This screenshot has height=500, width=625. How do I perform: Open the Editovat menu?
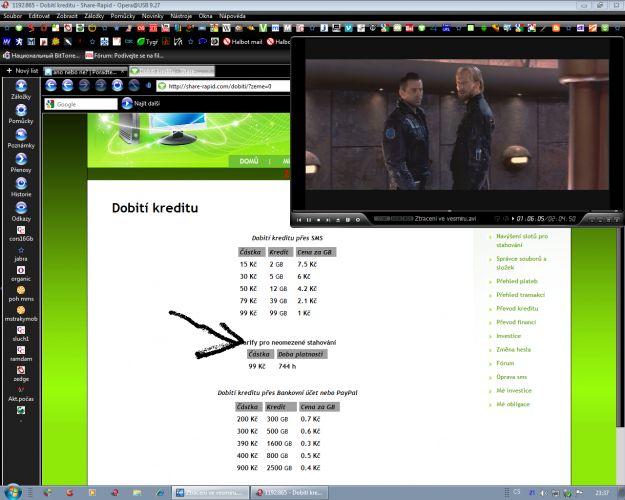click(39, 16)
